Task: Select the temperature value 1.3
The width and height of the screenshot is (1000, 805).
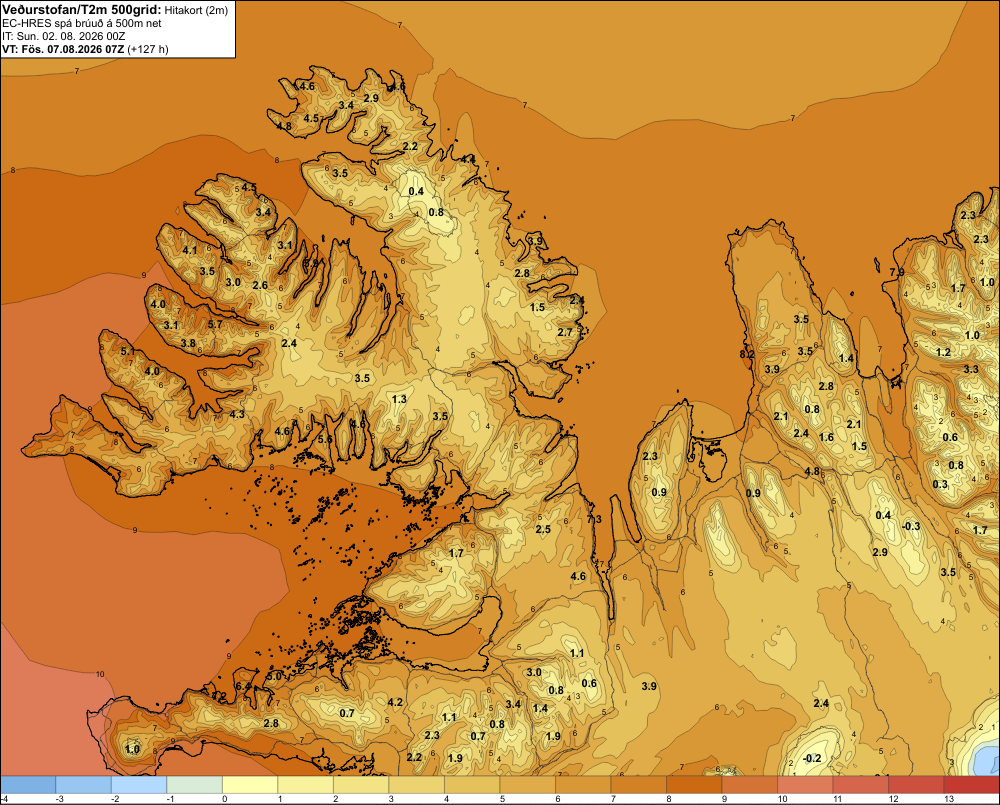Action: pos(399,399)
